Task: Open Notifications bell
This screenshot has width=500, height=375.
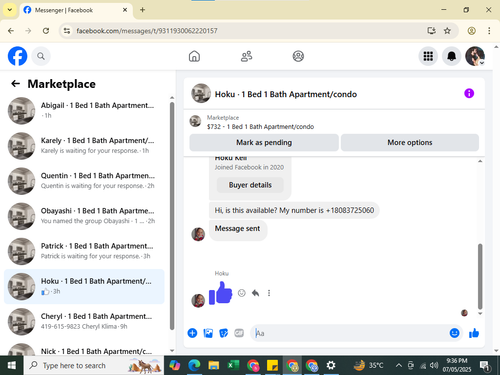Action: (451, 56)
